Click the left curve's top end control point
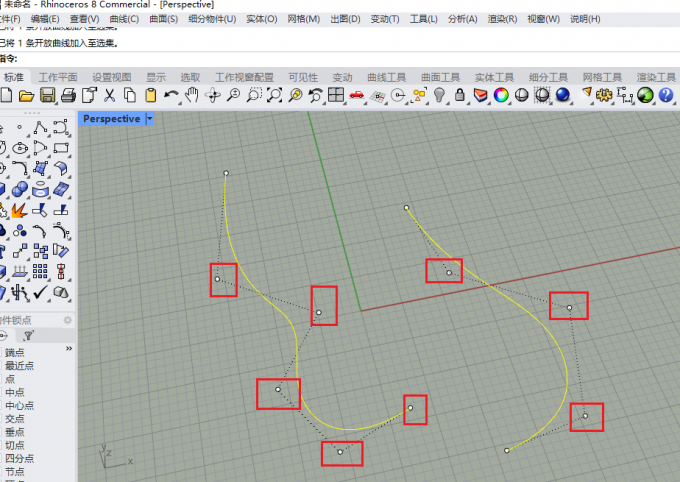The width and height of the screenshot is (680, 482). tap(226, 173)
